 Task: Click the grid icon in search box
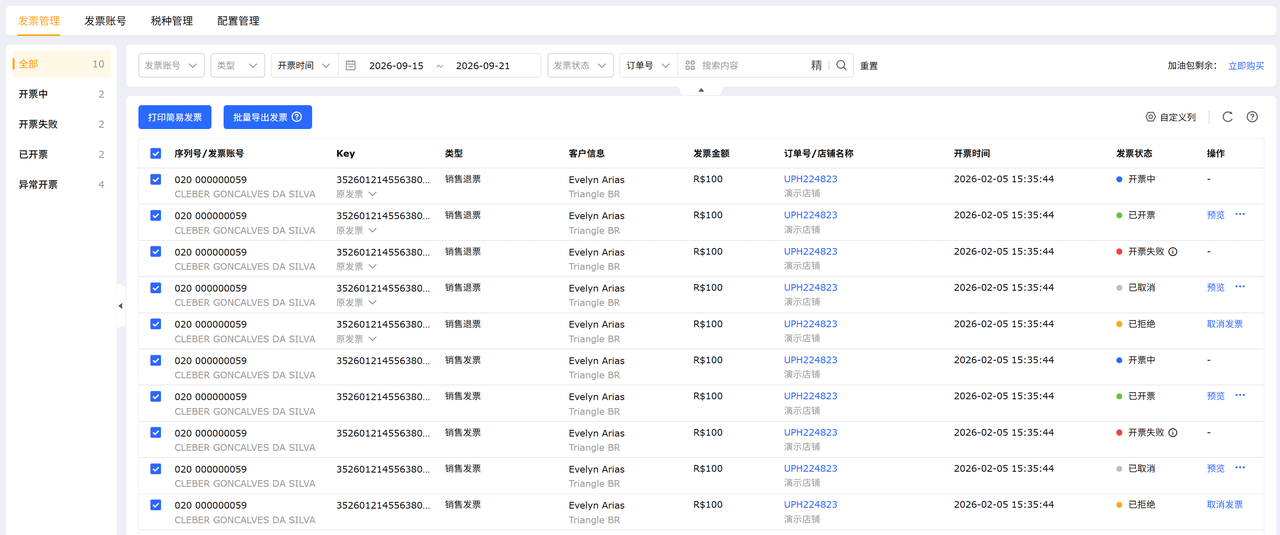tap(690, 65)
